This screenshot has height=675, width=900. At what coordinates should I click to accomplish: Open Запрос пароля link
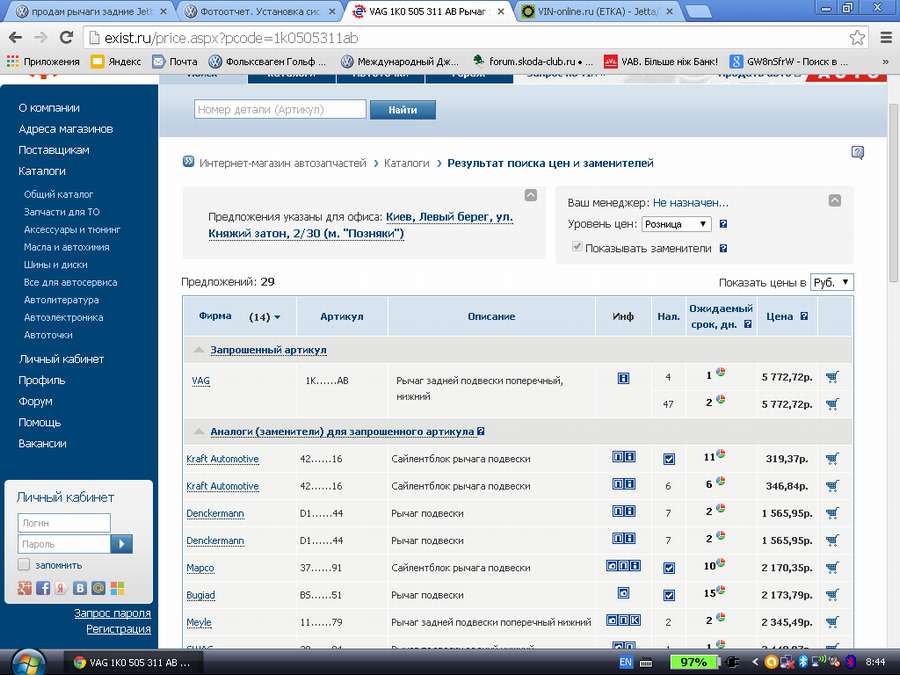click(112, 613)
